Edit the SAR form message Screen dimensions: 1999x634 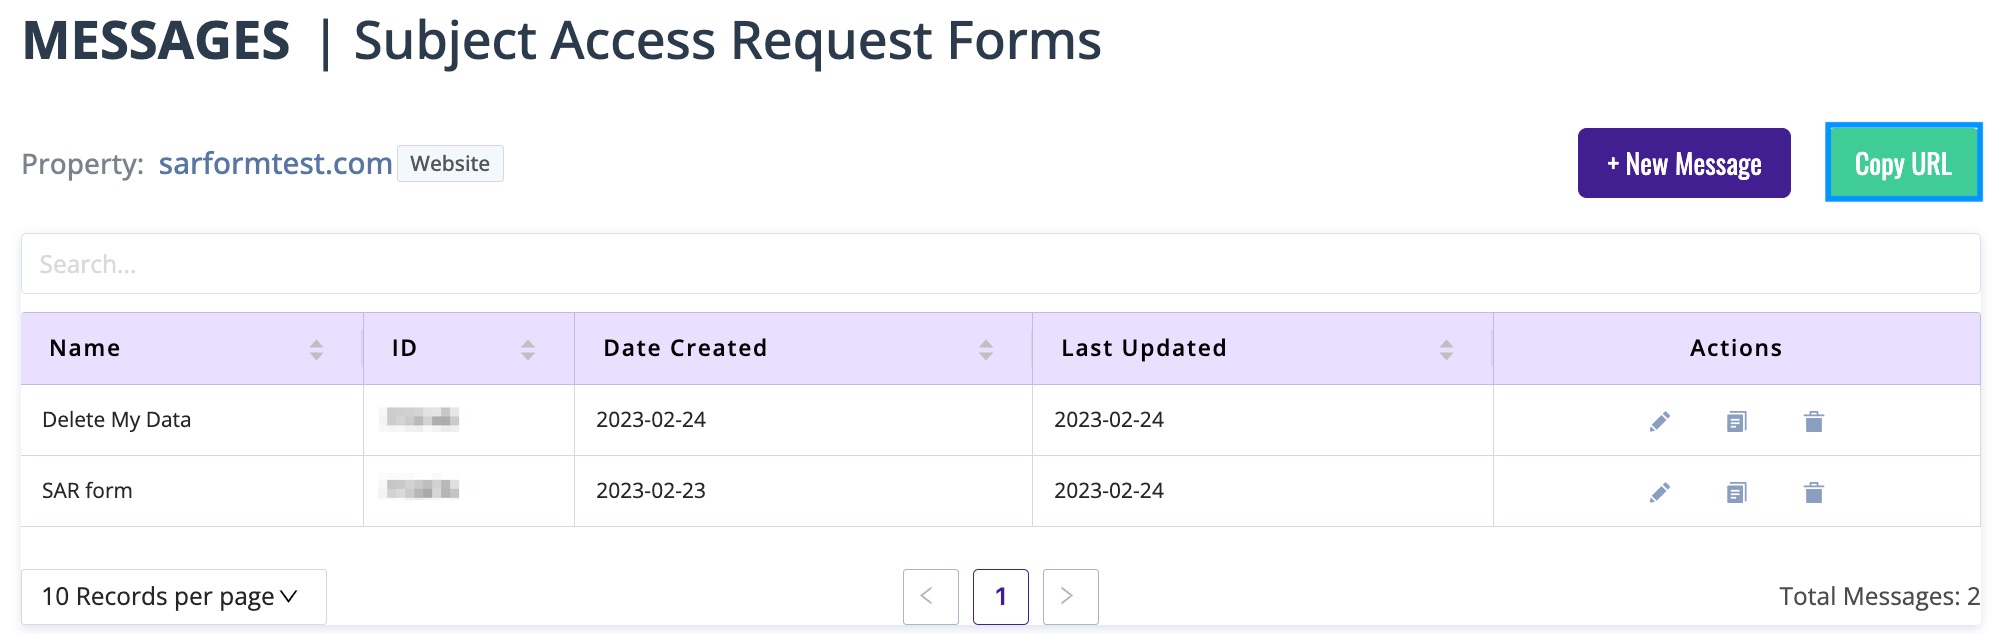(1659, 492)
